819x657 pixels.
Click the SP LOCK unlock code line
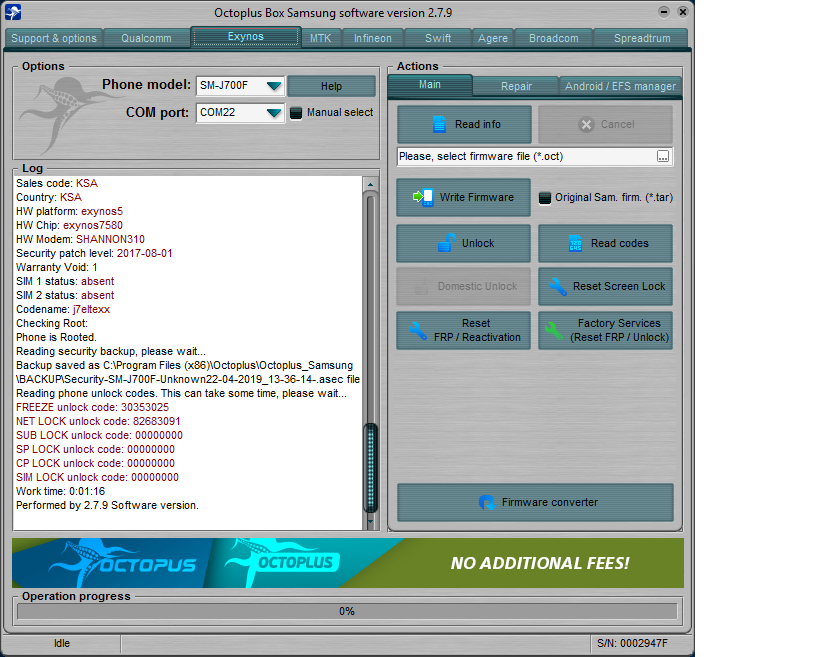pyautogui.click(x=95, y=449)
